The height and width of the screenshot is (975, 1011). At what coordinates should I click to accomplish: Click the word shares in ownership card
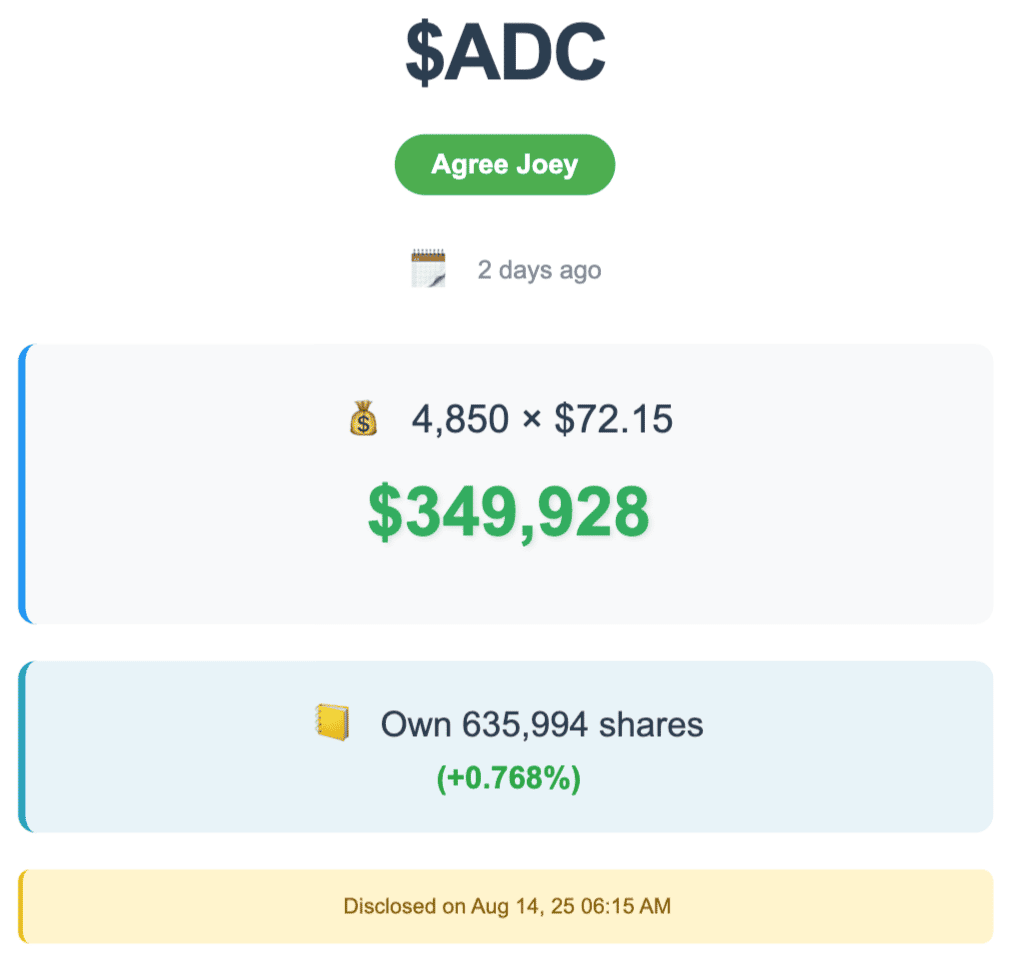point(651,724)
